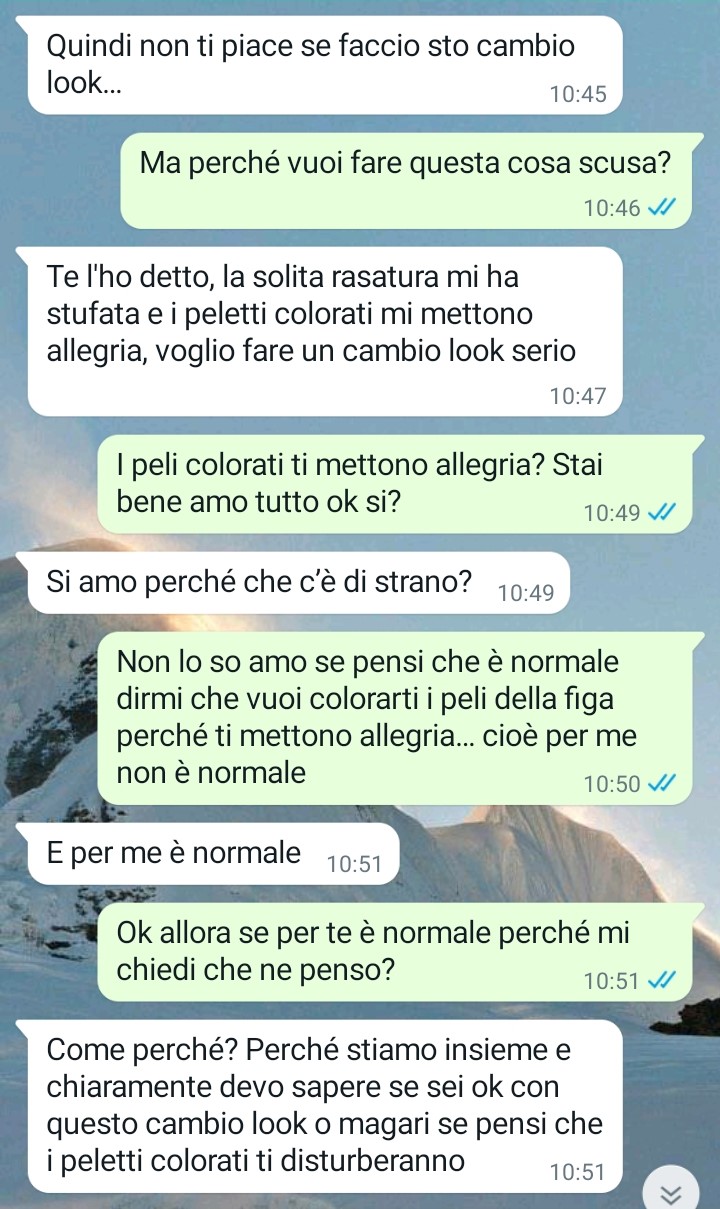720x1209 pixels.
Task: Click blue double check beside 10:50
Action: (x=663, y=783)
